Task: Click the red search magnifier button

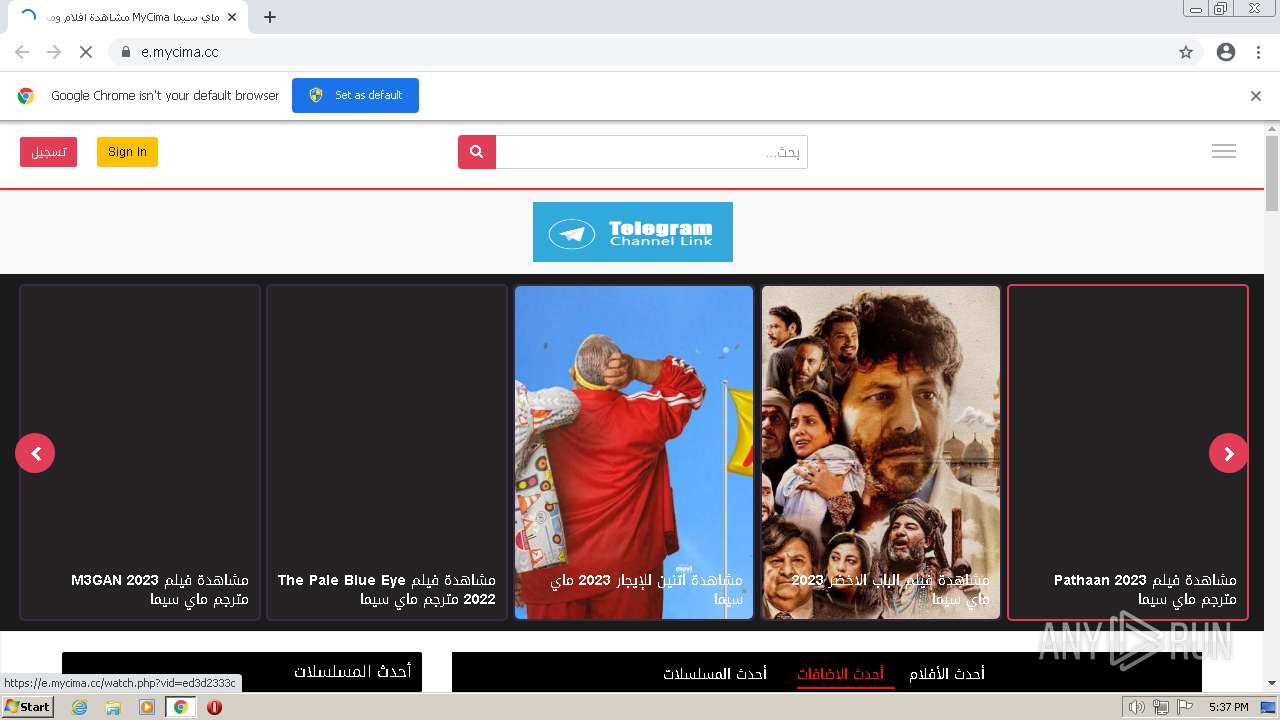Action: [477, 152]
